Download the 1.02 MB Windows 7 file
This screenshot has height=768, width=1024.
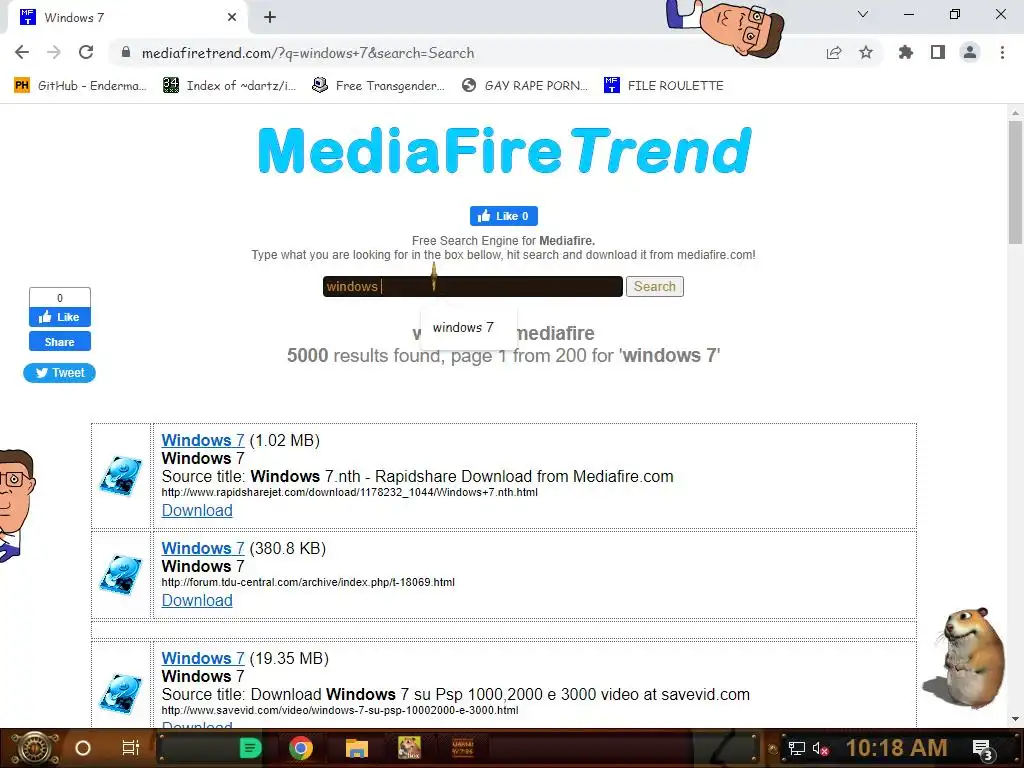pos(197,510)
